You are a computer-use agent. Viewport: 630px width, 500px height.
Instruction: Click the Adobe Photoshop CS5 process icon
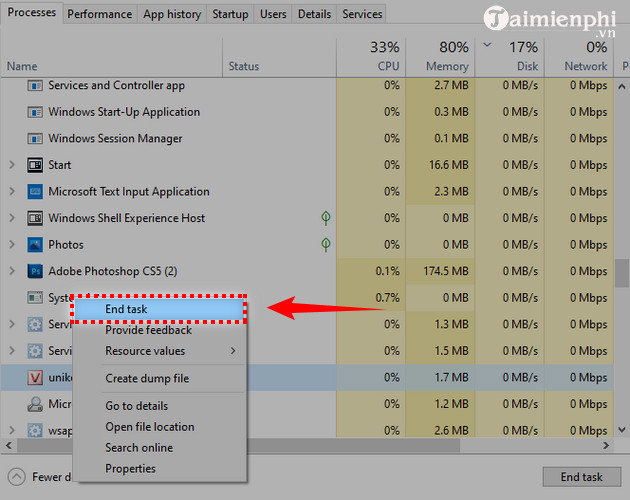pos(34,271)
